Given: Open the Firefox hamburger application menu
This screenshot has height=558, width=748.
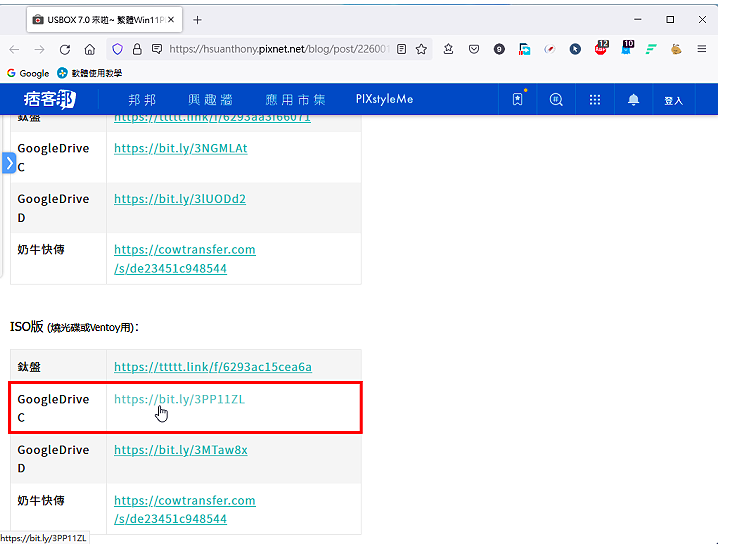Looking at the screenshot, I should pos(702,49).
